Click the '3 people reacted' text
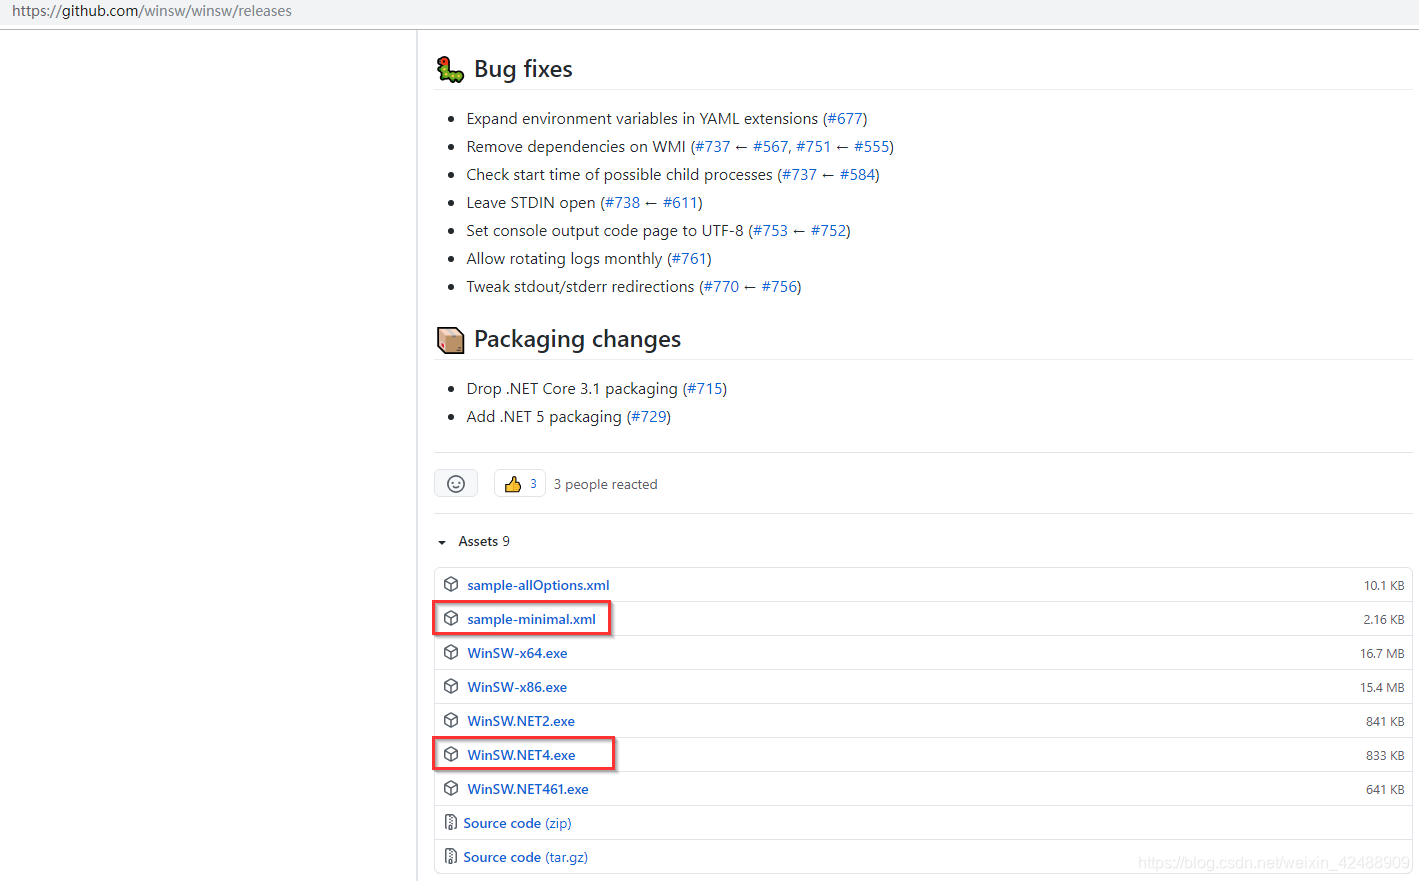 point(605,484)
